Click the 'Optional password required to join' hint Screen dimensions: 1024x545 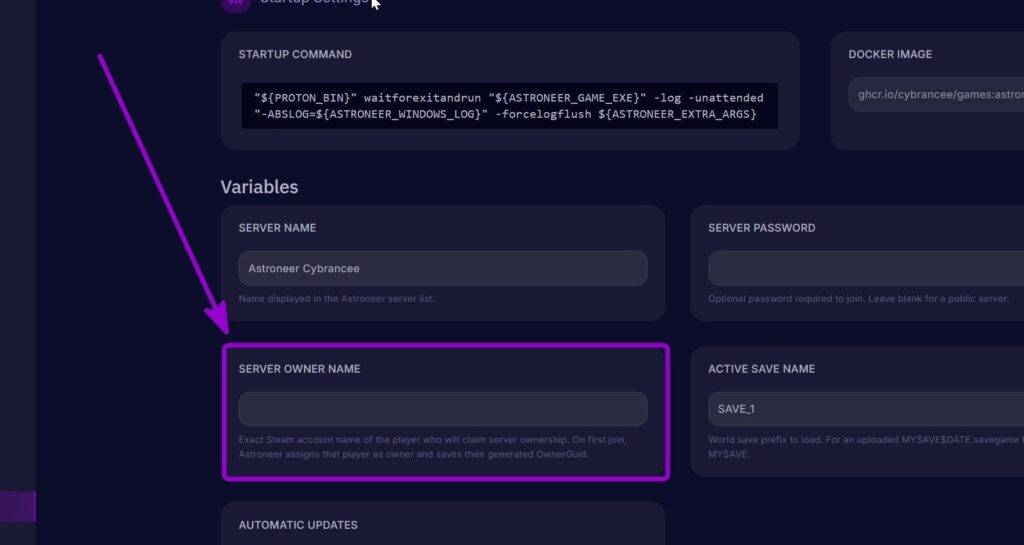pyautogui.click(x=858, y=299)
